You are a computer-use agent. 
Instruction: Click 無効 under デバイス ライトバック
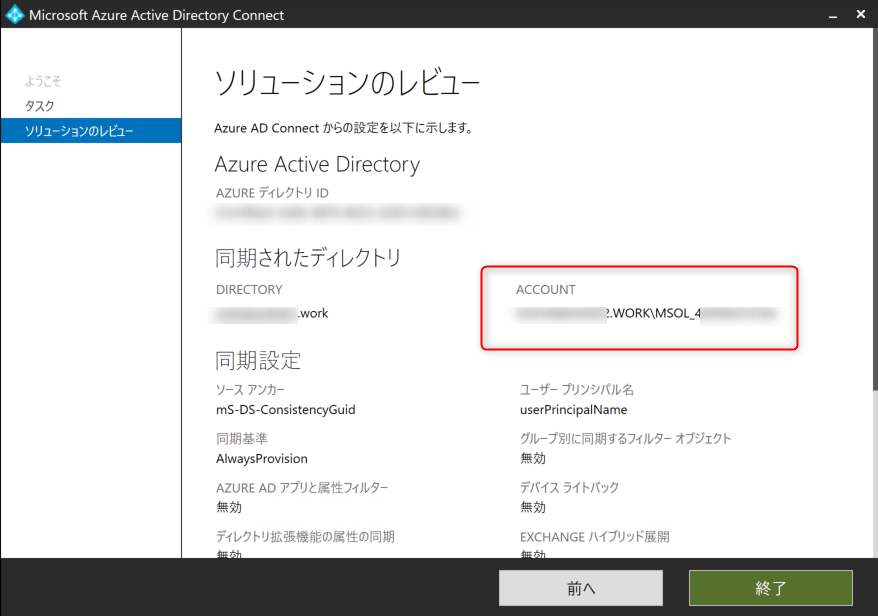[x=533, y=507]
